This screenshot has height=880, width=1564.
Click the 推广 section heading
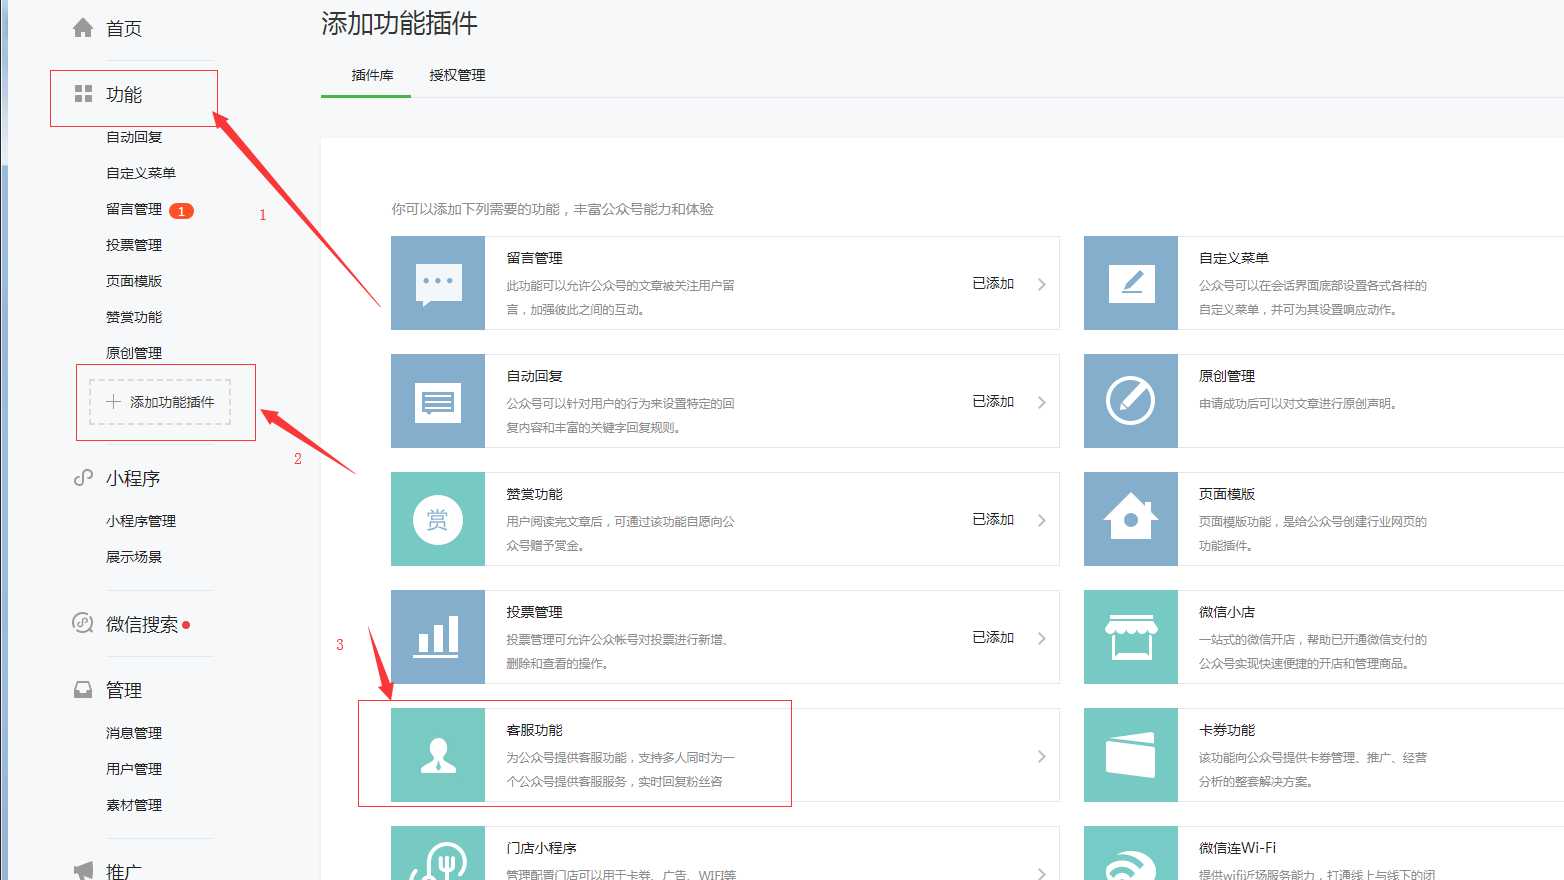(124, 871)
